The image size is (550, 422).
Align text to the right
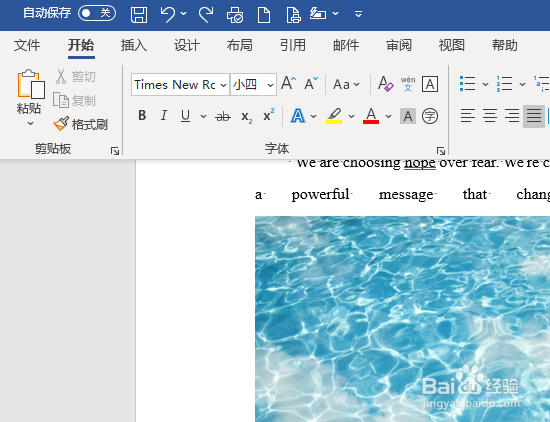(512, 116)
